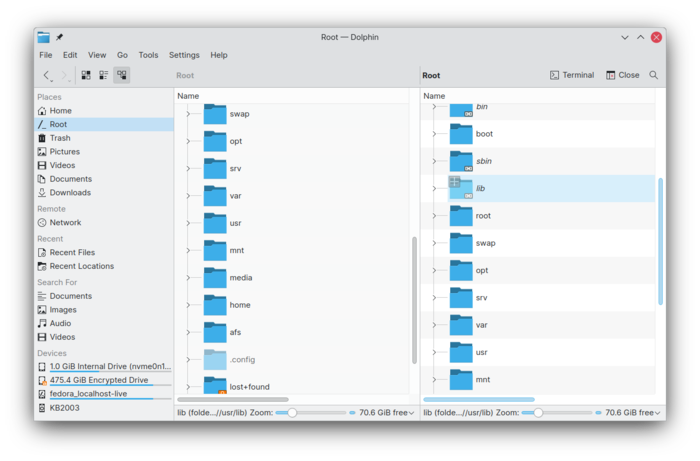
Task: Adjust the left pane Zoom slider
Action: (292, 413)
